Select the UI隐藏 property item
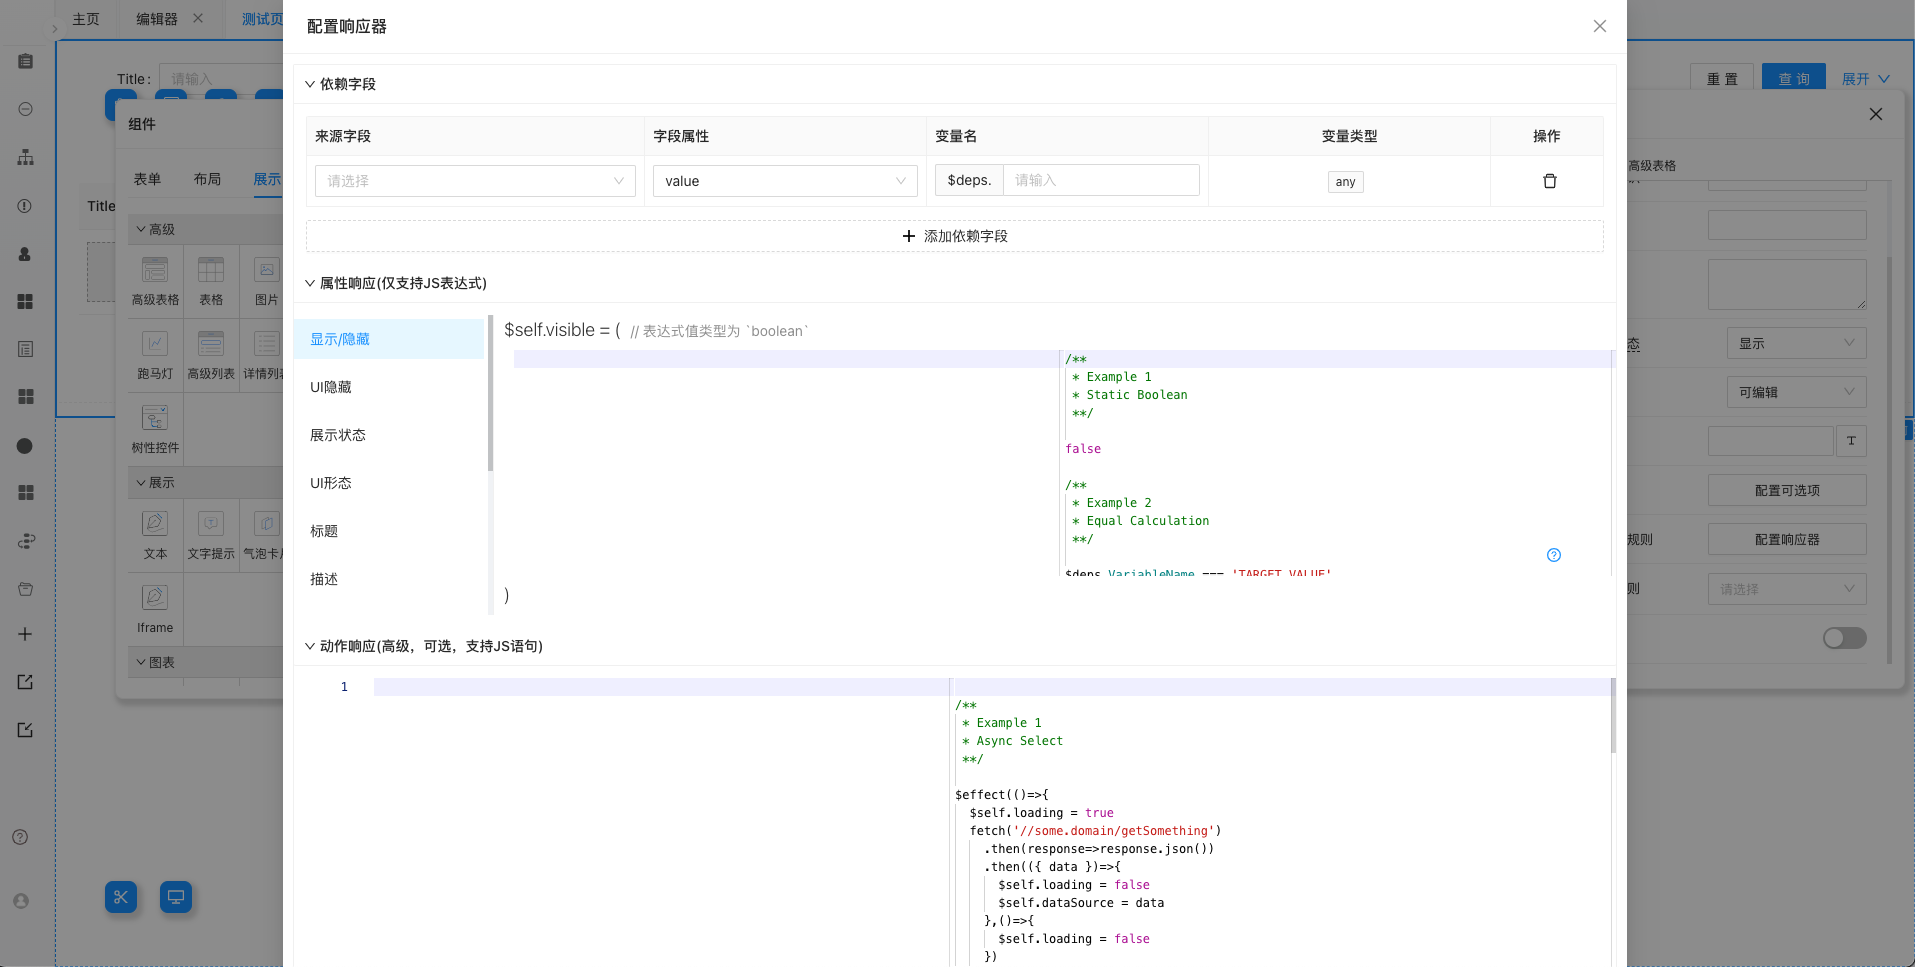Viewport: 1915px width, 967px height. (389, 387)
